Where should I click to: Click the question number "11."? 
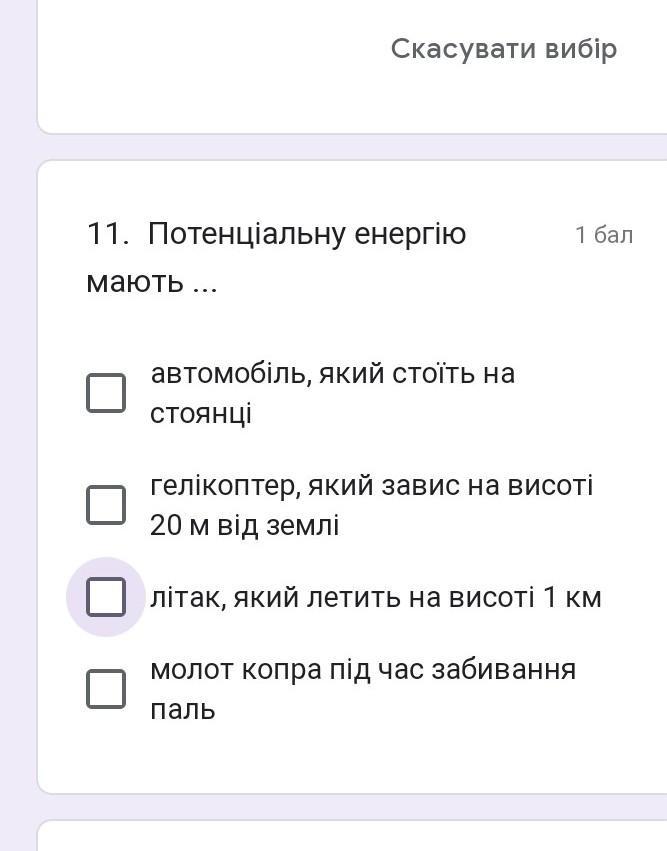(x=108, y=235)
